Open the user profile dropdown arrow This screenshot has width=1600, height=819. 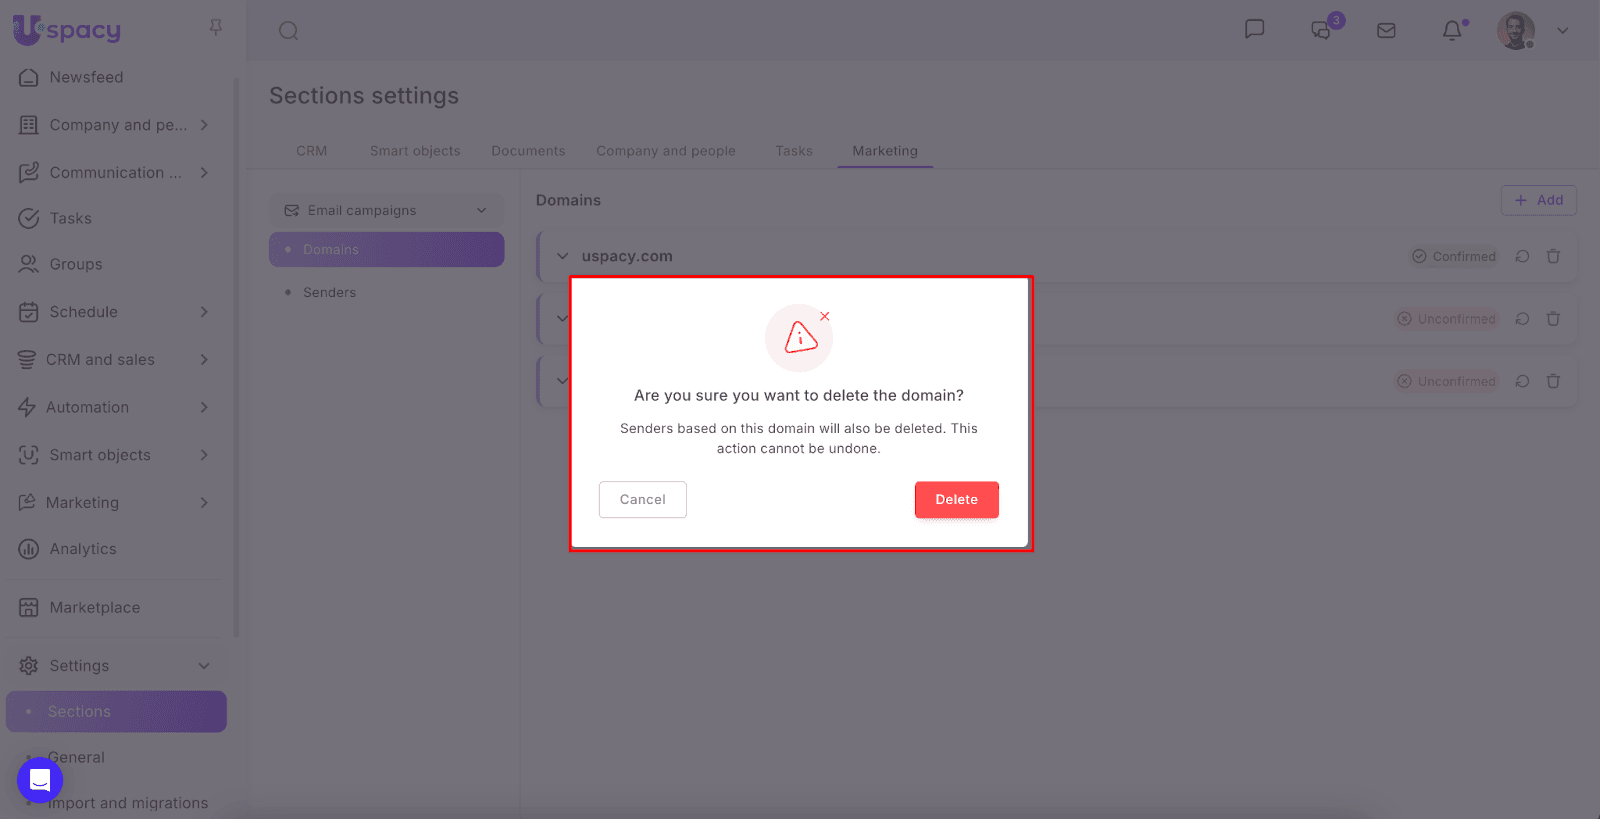tap(1562, 31)
